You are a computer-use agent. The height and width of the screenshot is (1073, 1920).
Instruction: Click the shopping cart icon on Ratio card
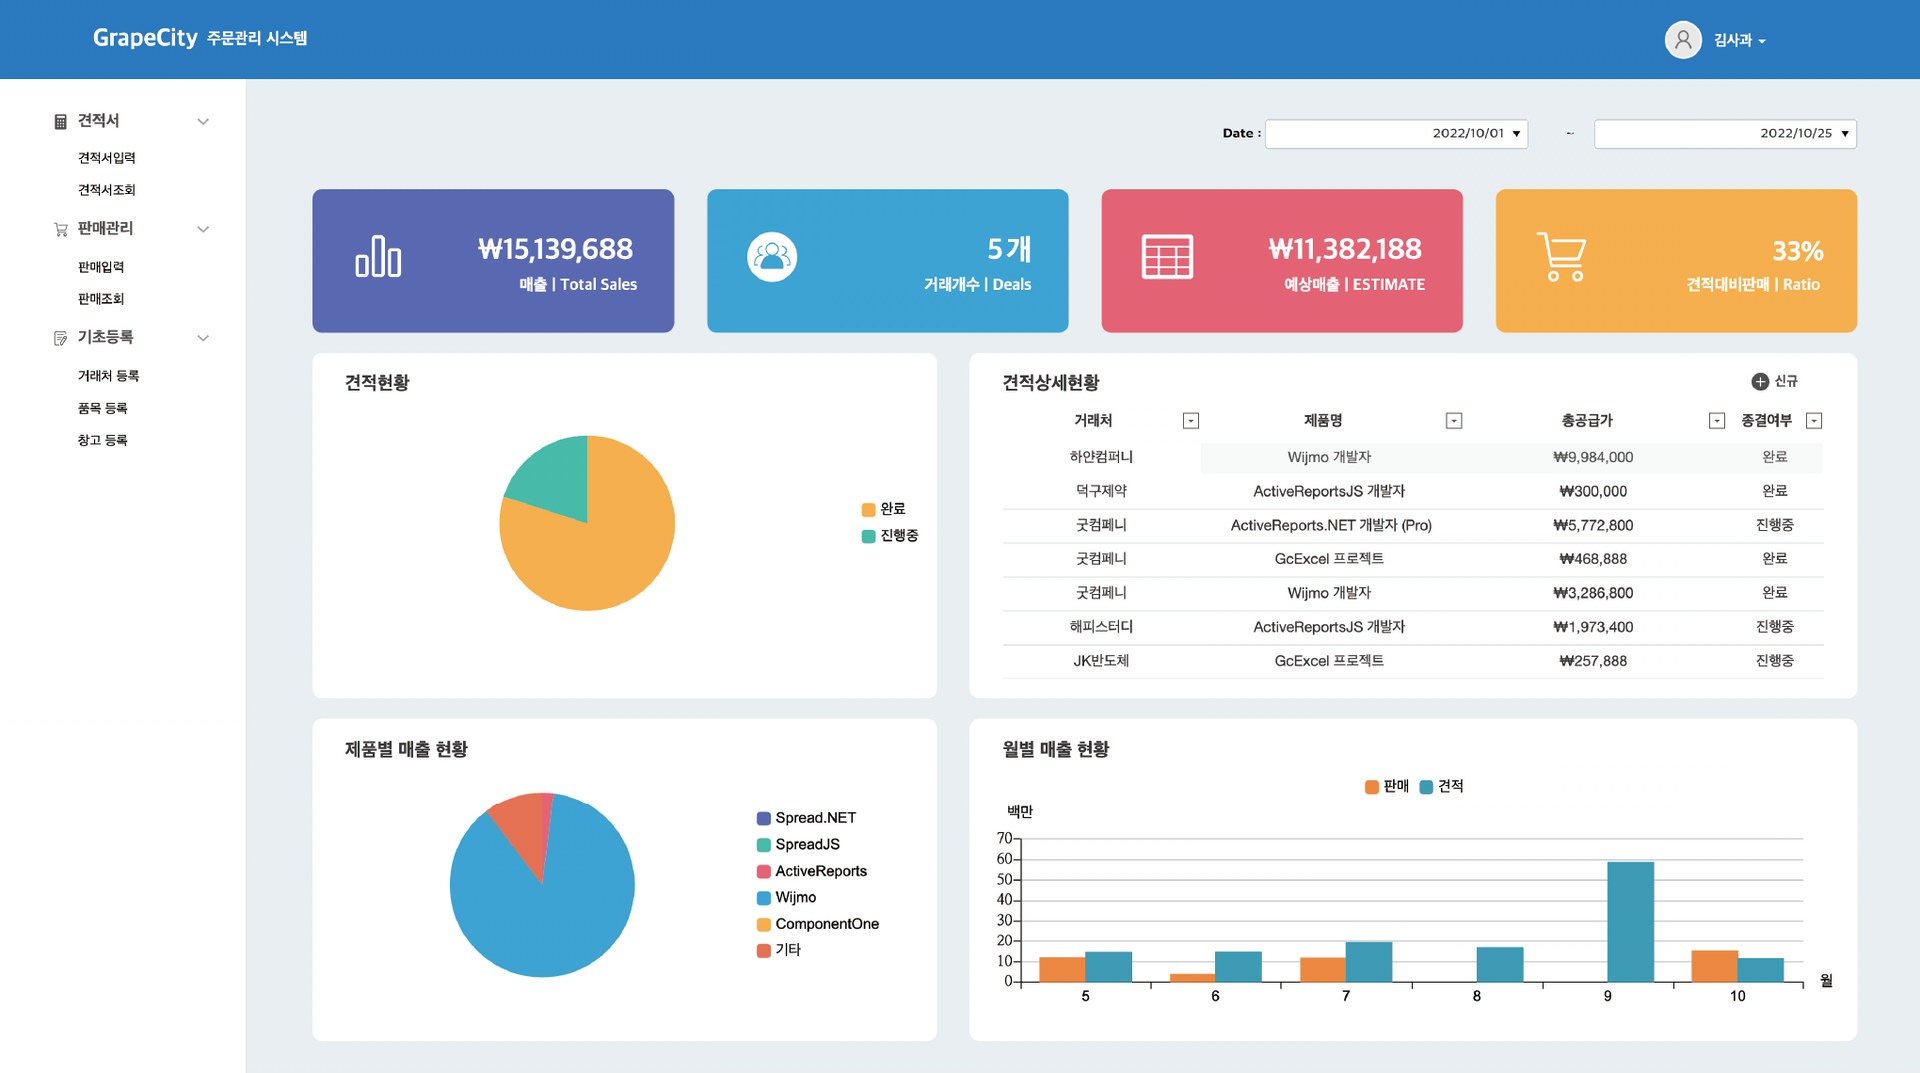click(1561, 257)
